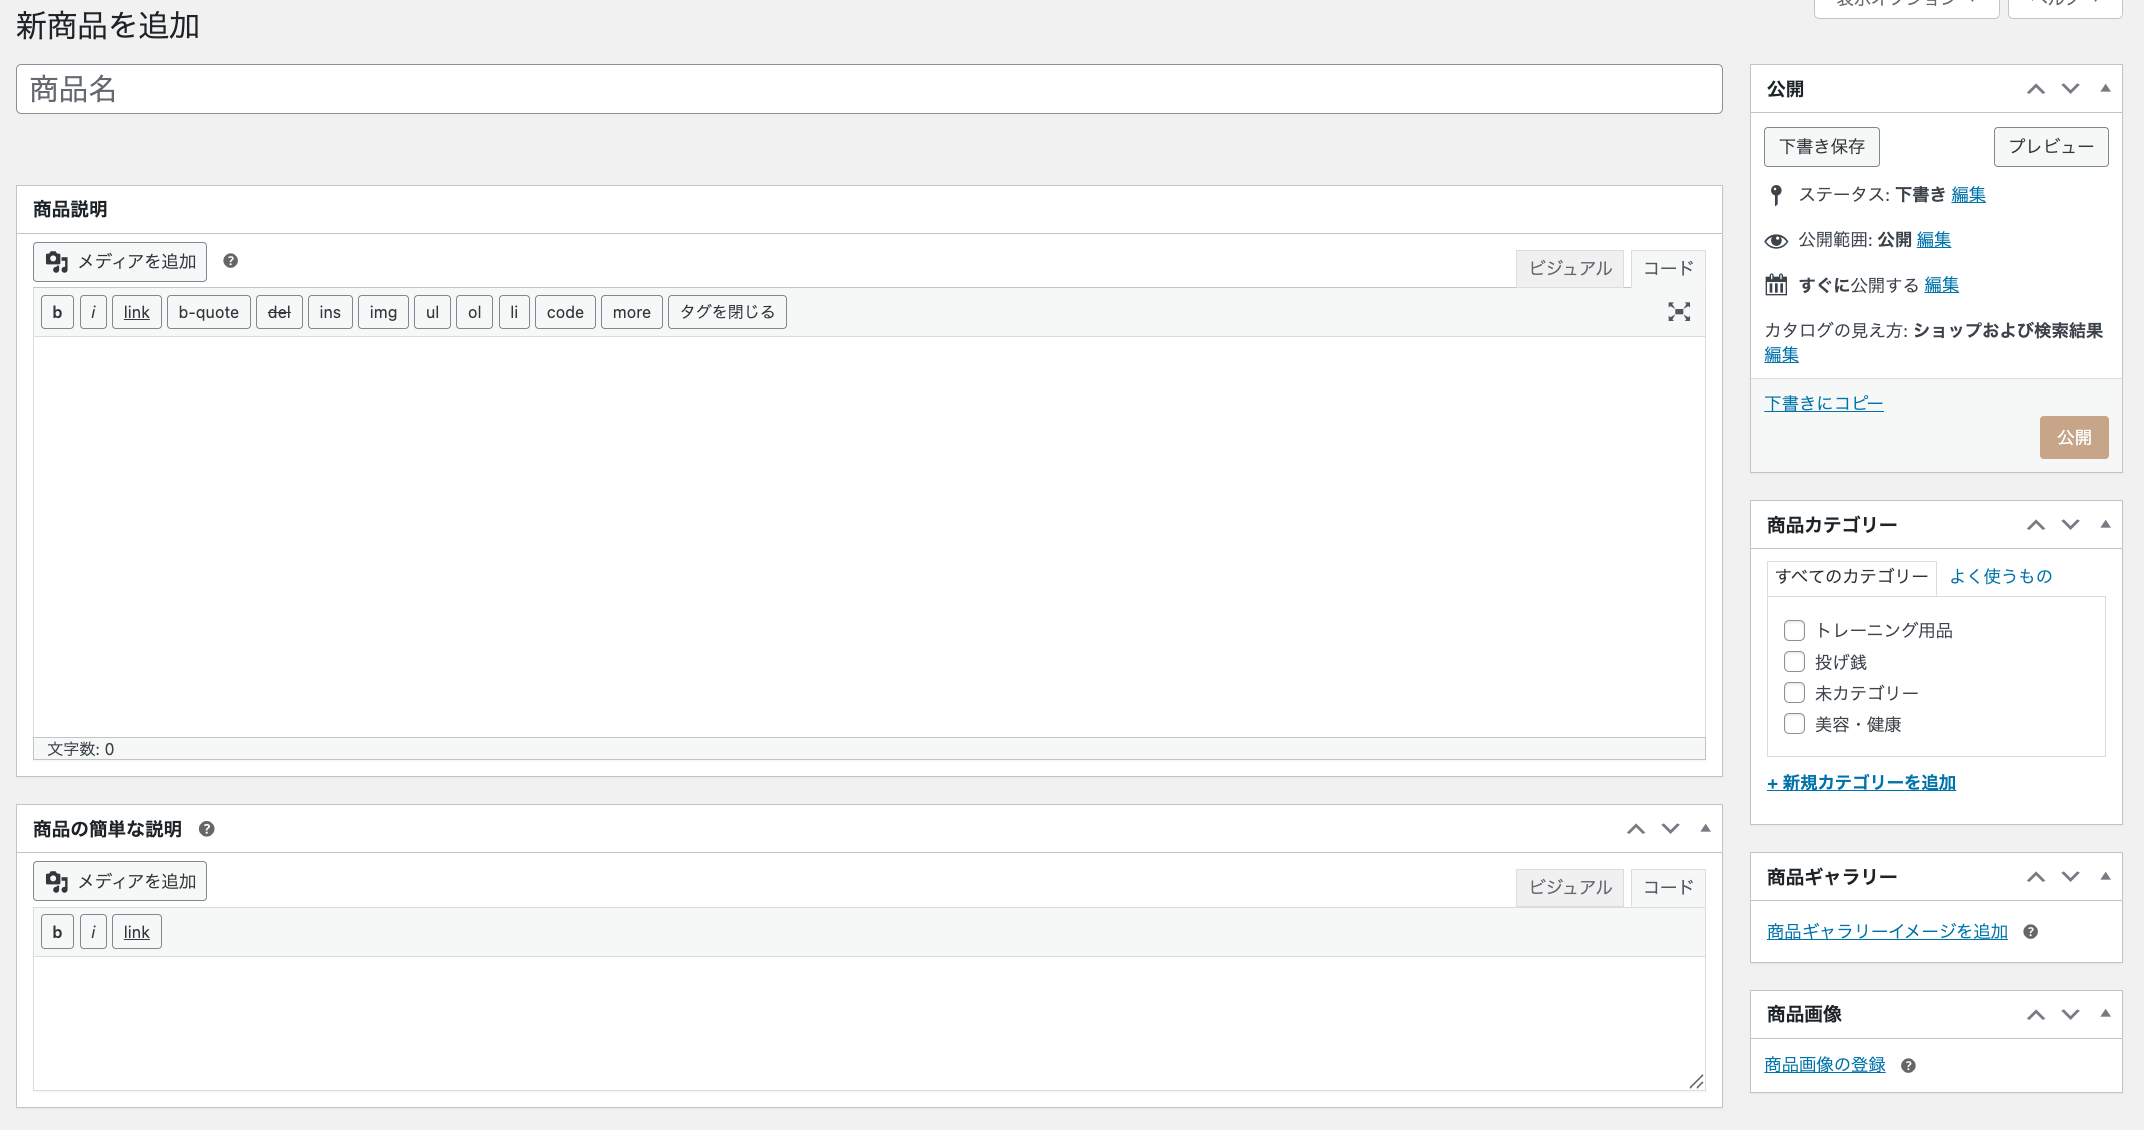Click bold (b) button in description toolbar
Viewport: 2144px width, 1130px height.
(57, 312)
